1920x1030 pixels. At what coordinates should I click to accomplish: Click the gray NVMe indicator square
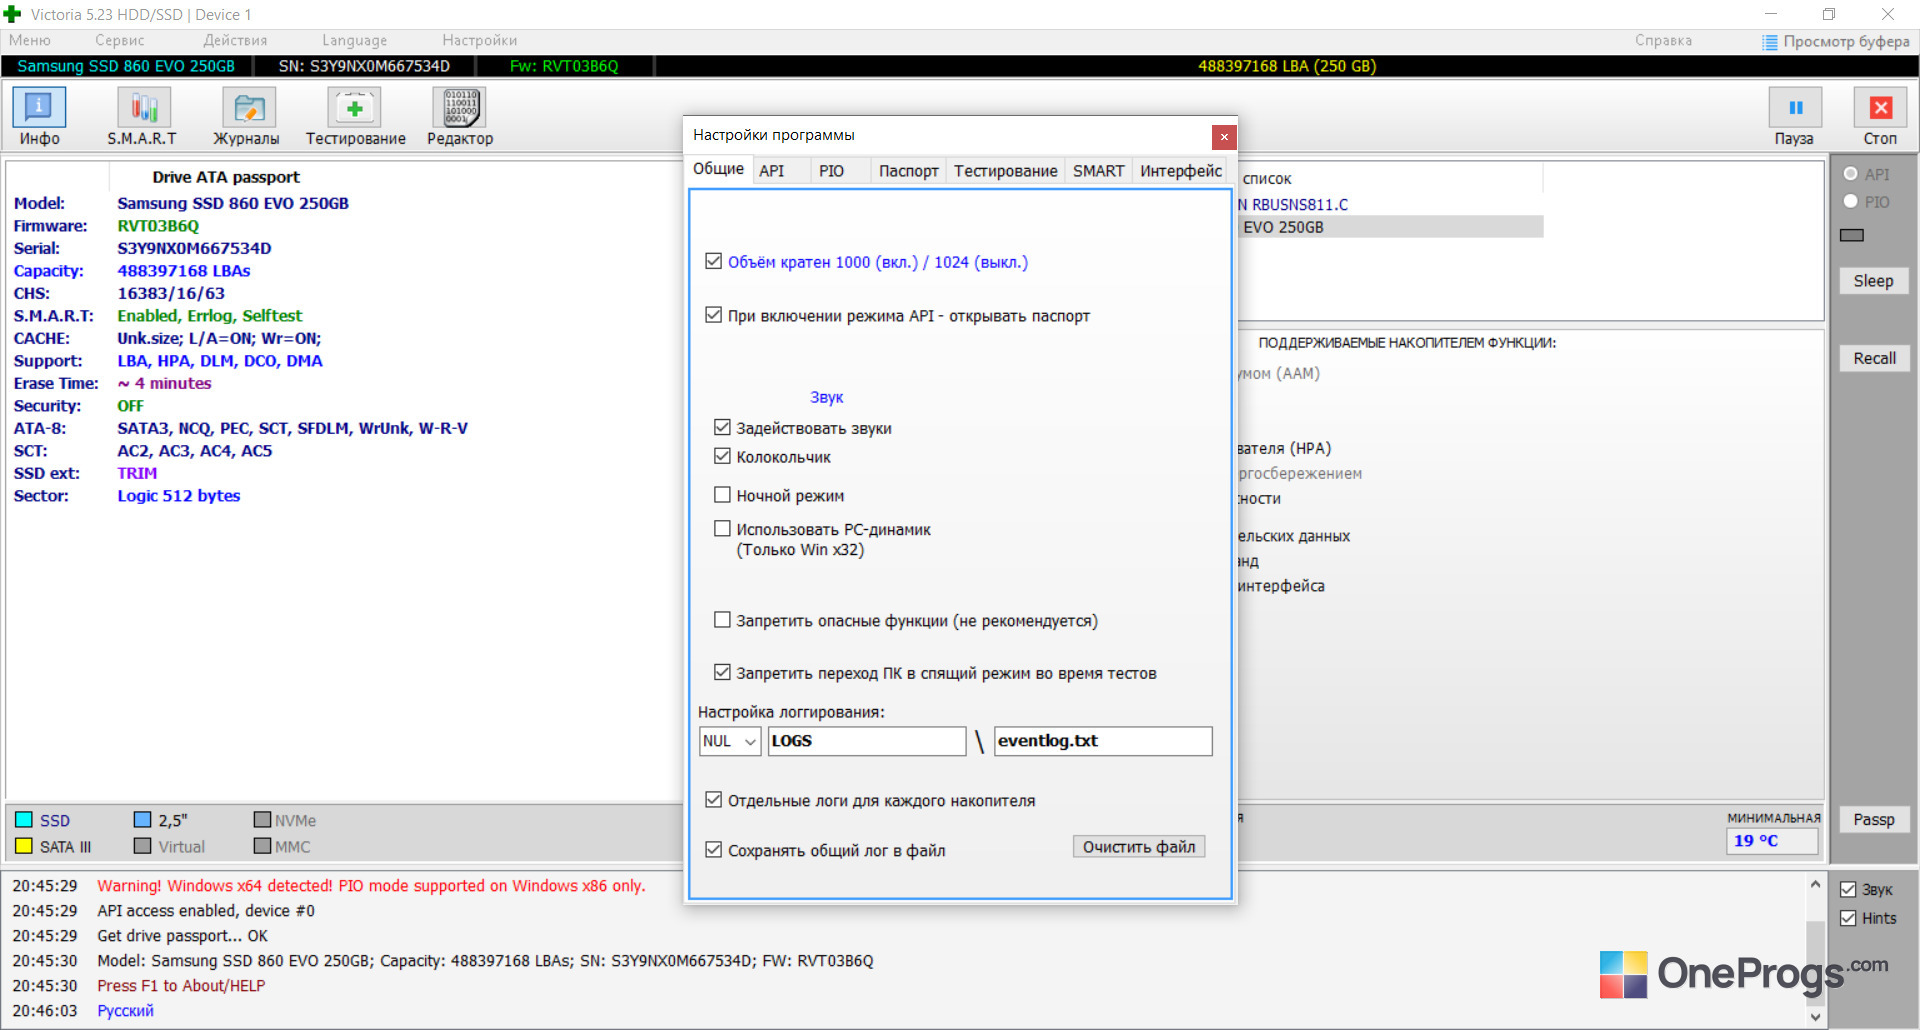click(262, 820)
